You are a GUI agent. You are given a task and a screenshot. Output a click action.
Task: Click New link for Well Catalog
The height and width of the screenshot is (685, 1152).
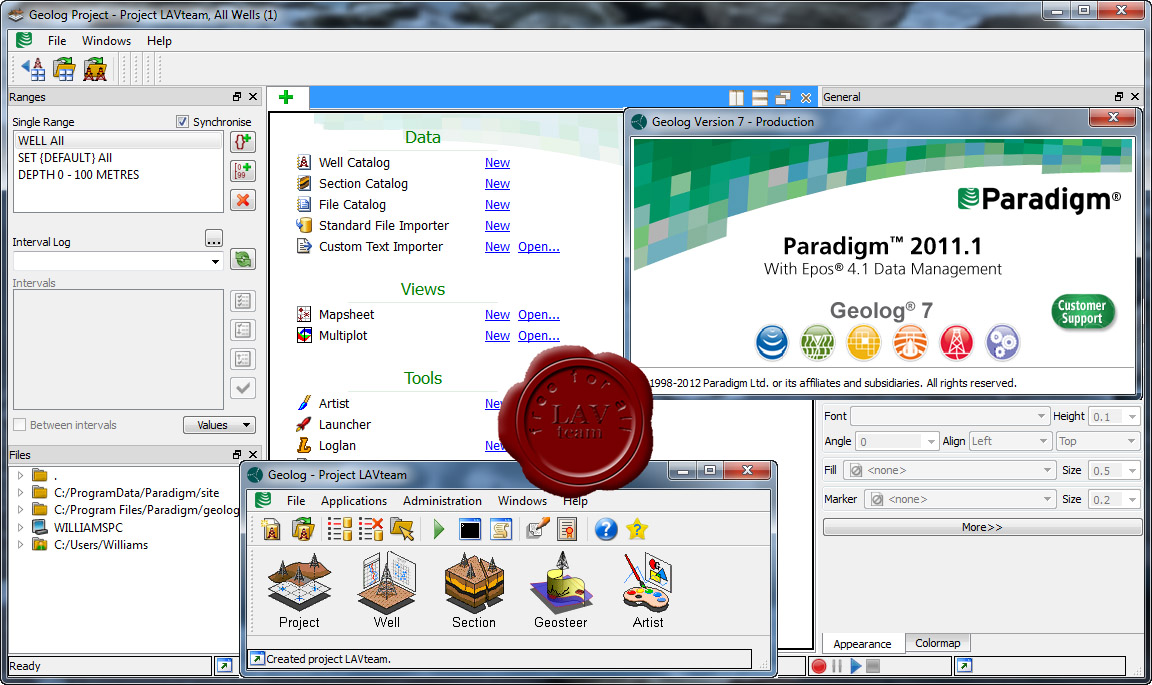tap(497, 162)
